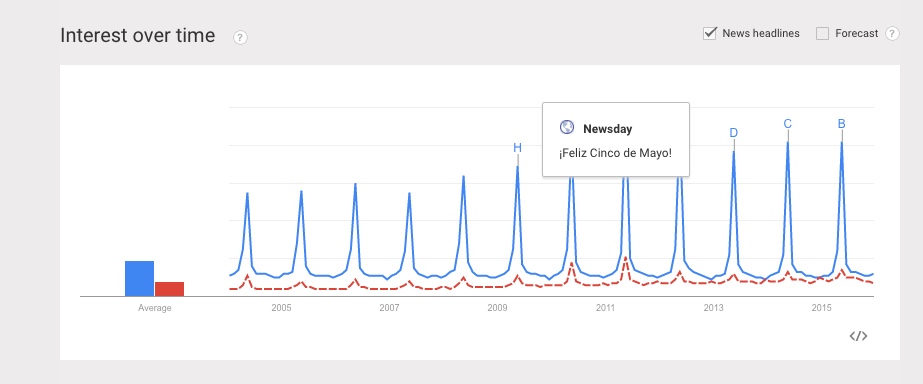
Task: Click the Interest over time heading
Action: [x=138, y=36]
